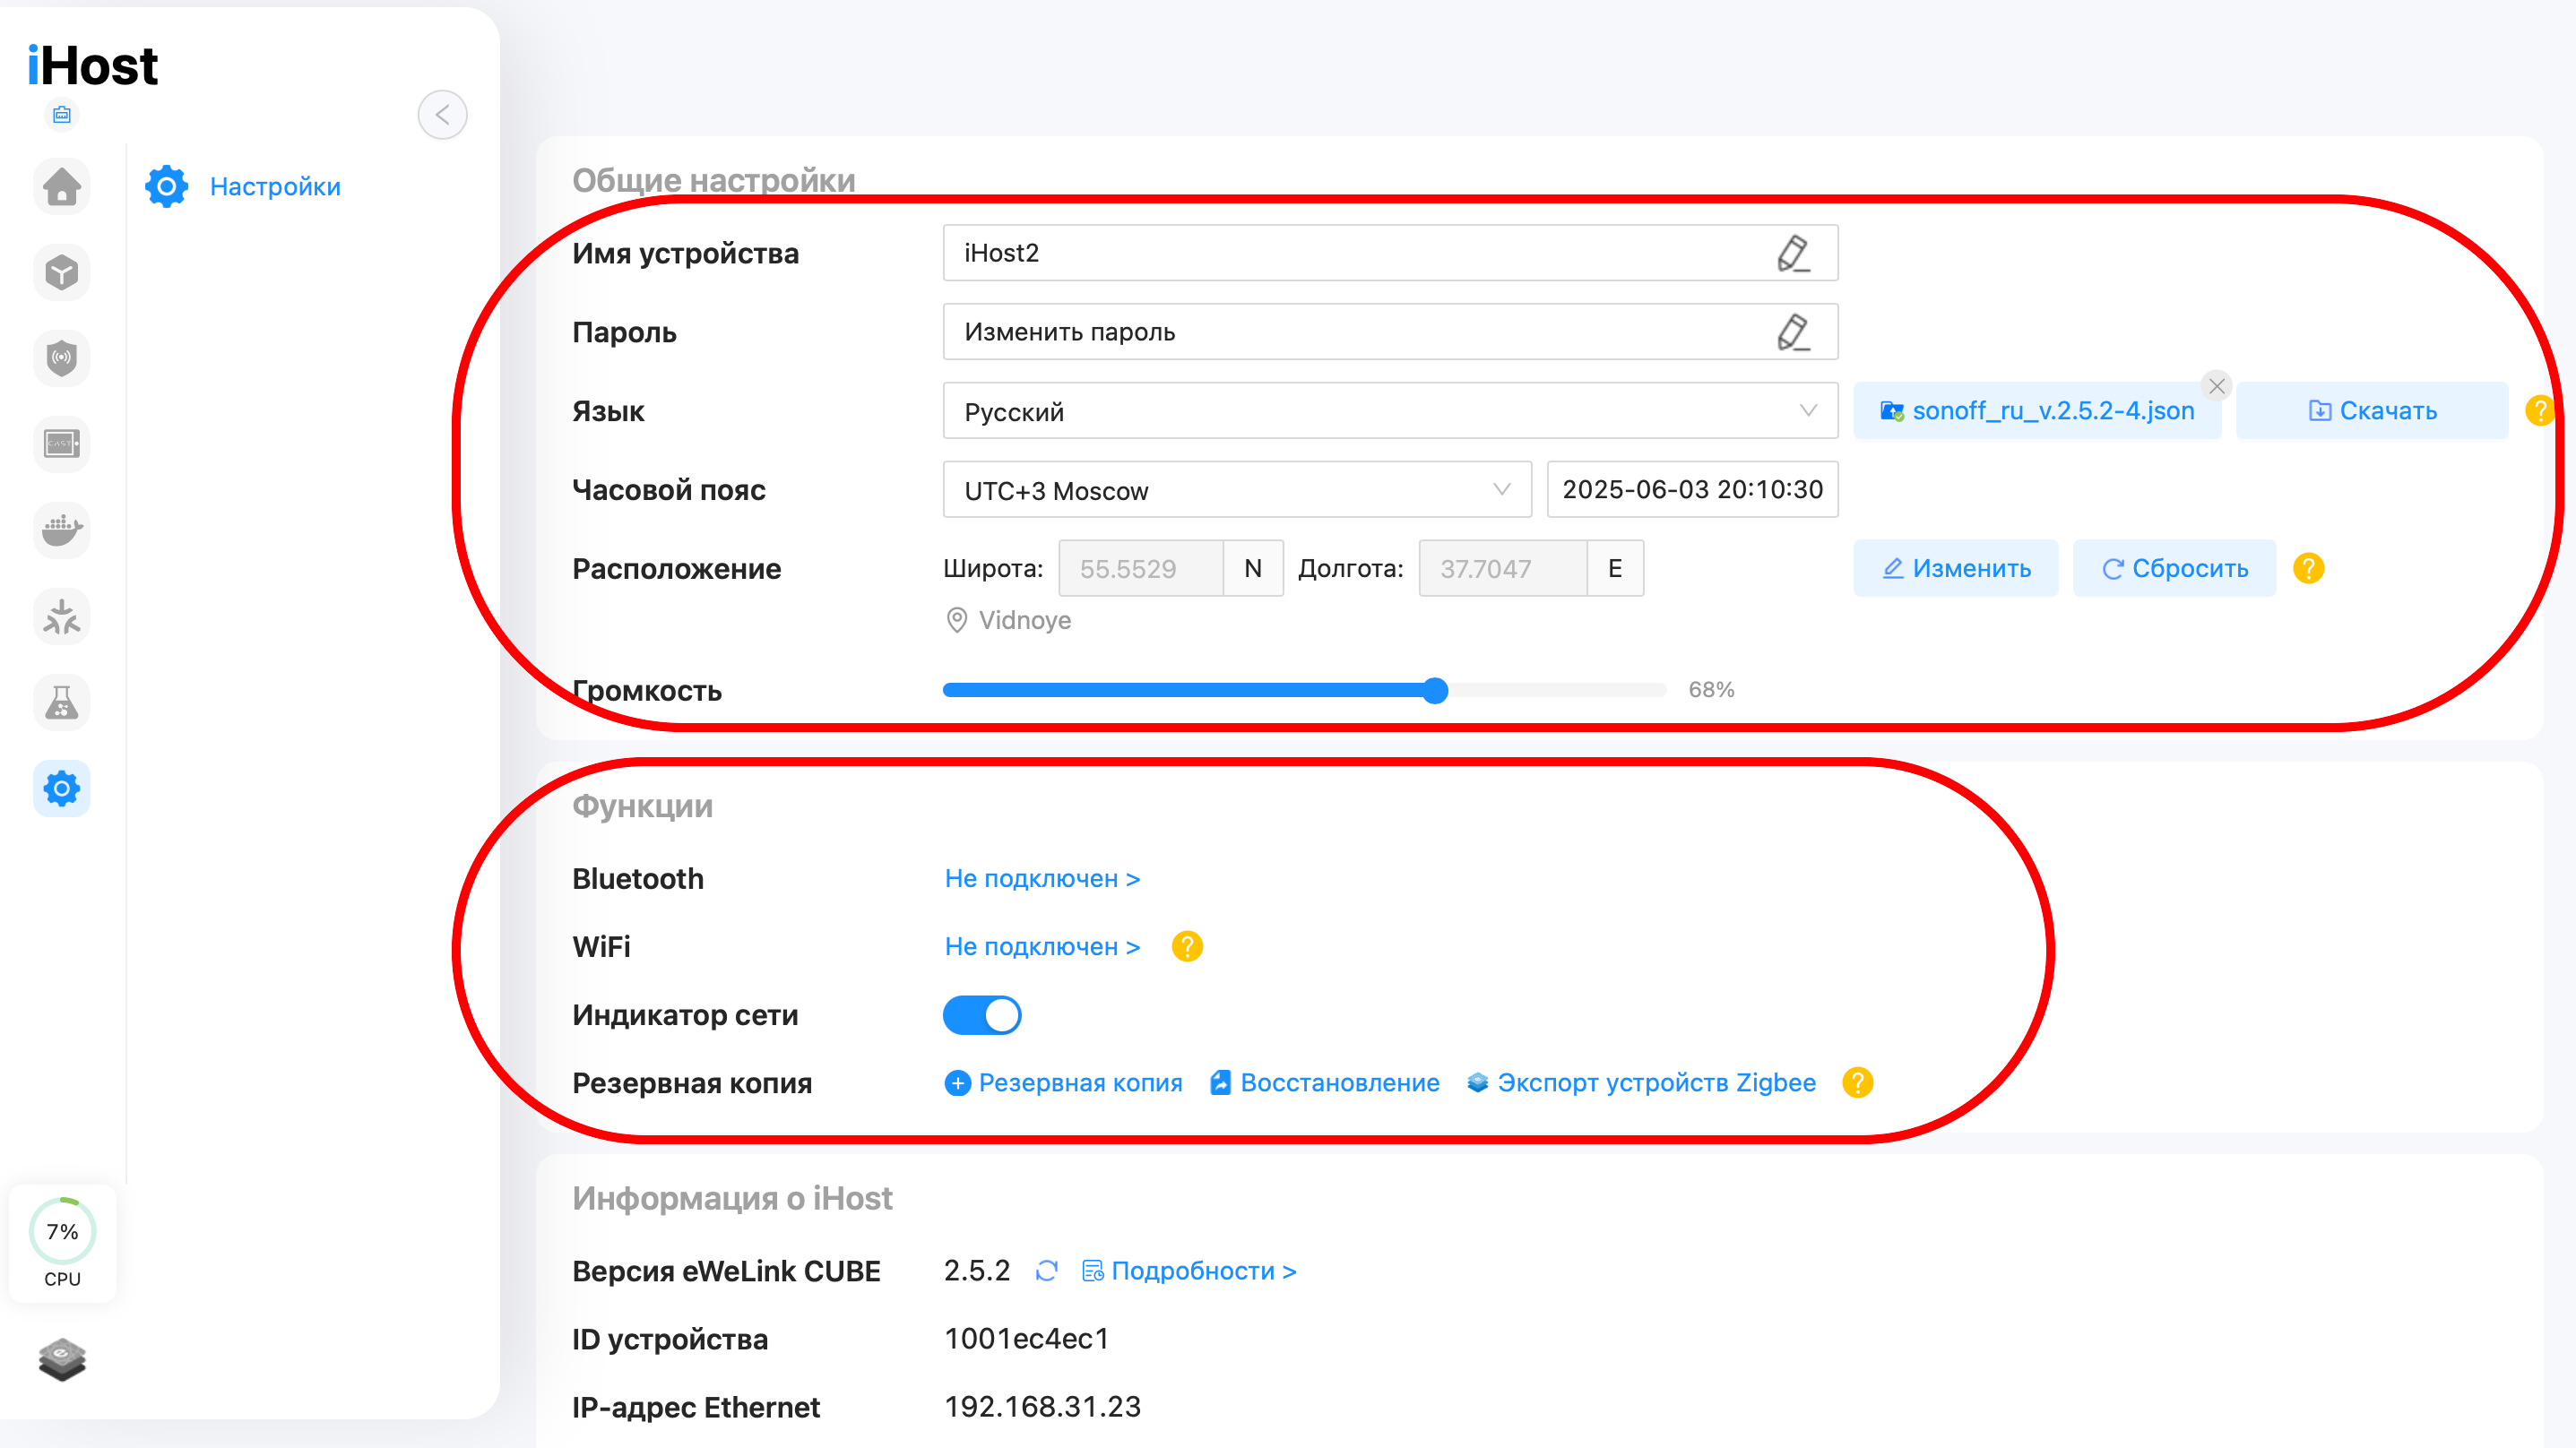Click the E longitude hemisphere box
Image resolution: width=2576 pixels, height=1448 pixels.
pos(1615,568)
